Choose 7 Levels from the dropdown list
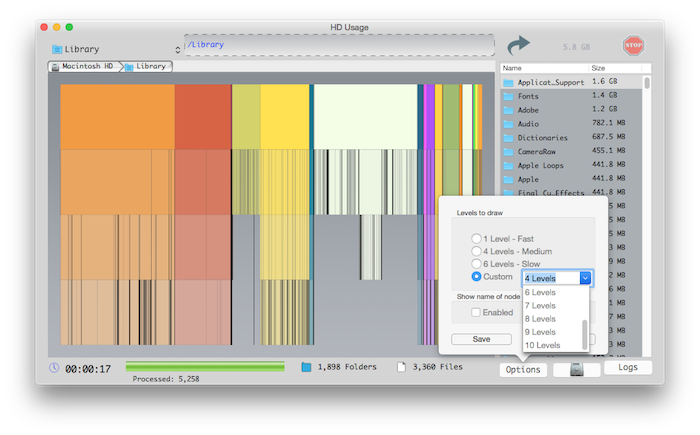This screenshot has width=700, height=435. [553, 305]
